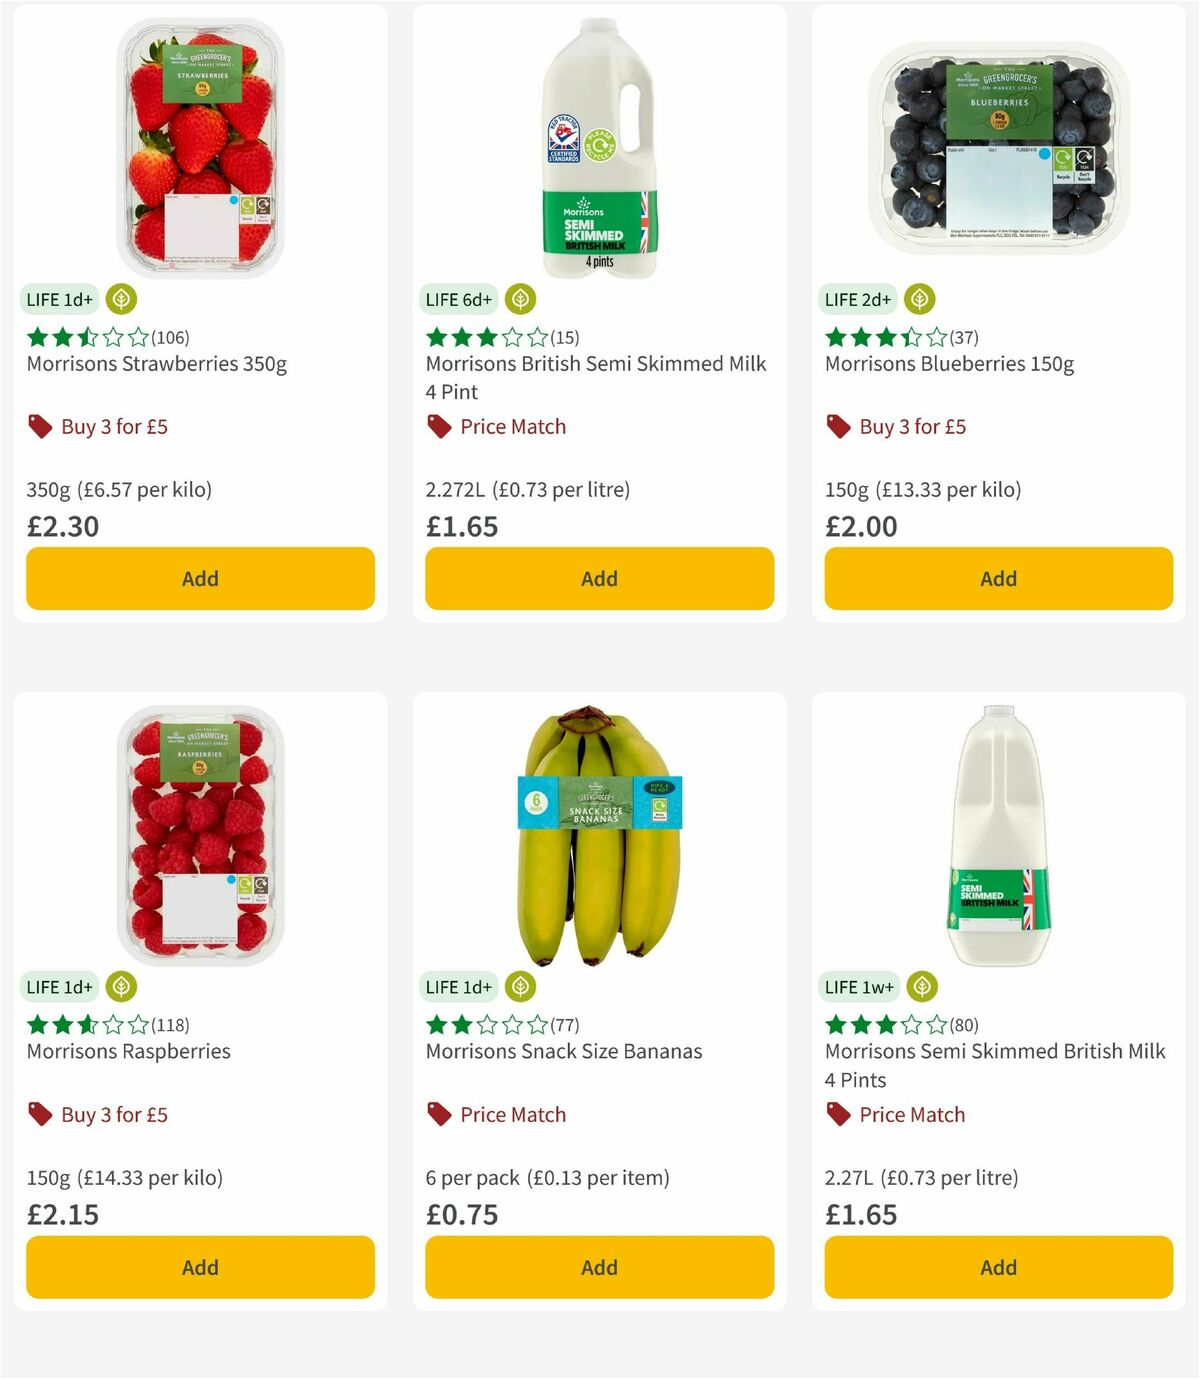This screenshot has height=1379, width=1200.
Task: Click the leaf icon next to Blueberries LIFE 2d+ badge
Action: (x=918, y=298)
